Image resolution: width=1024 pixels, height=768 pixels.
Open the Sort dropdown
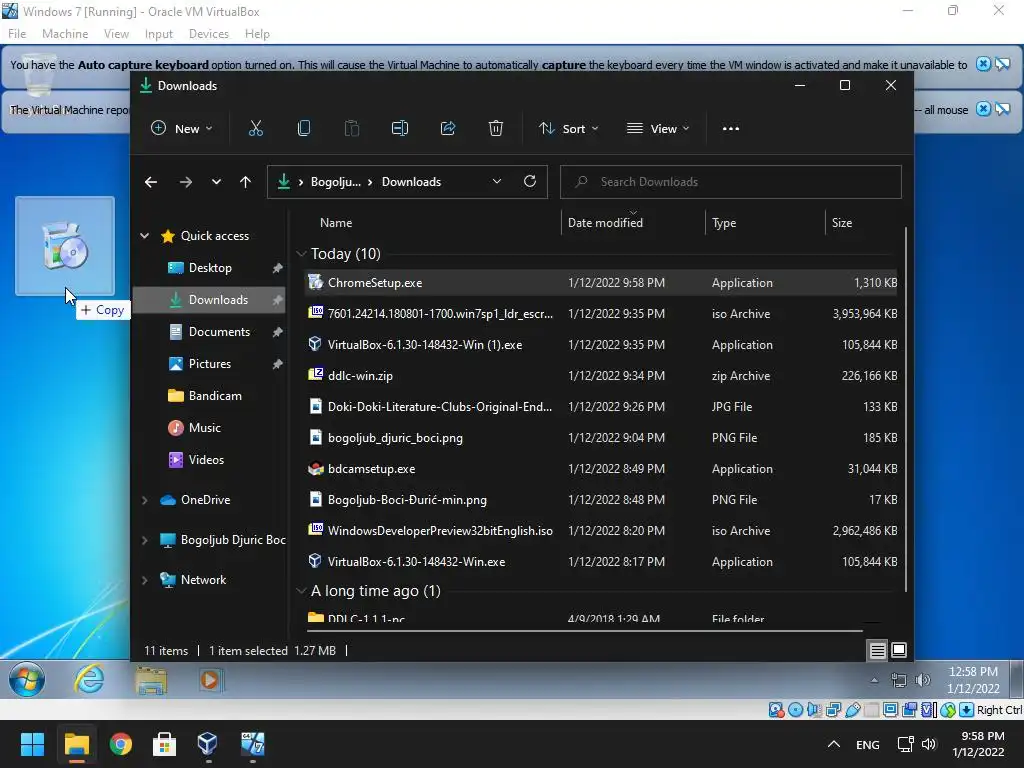pyautogui.click(x=568, y=129)
